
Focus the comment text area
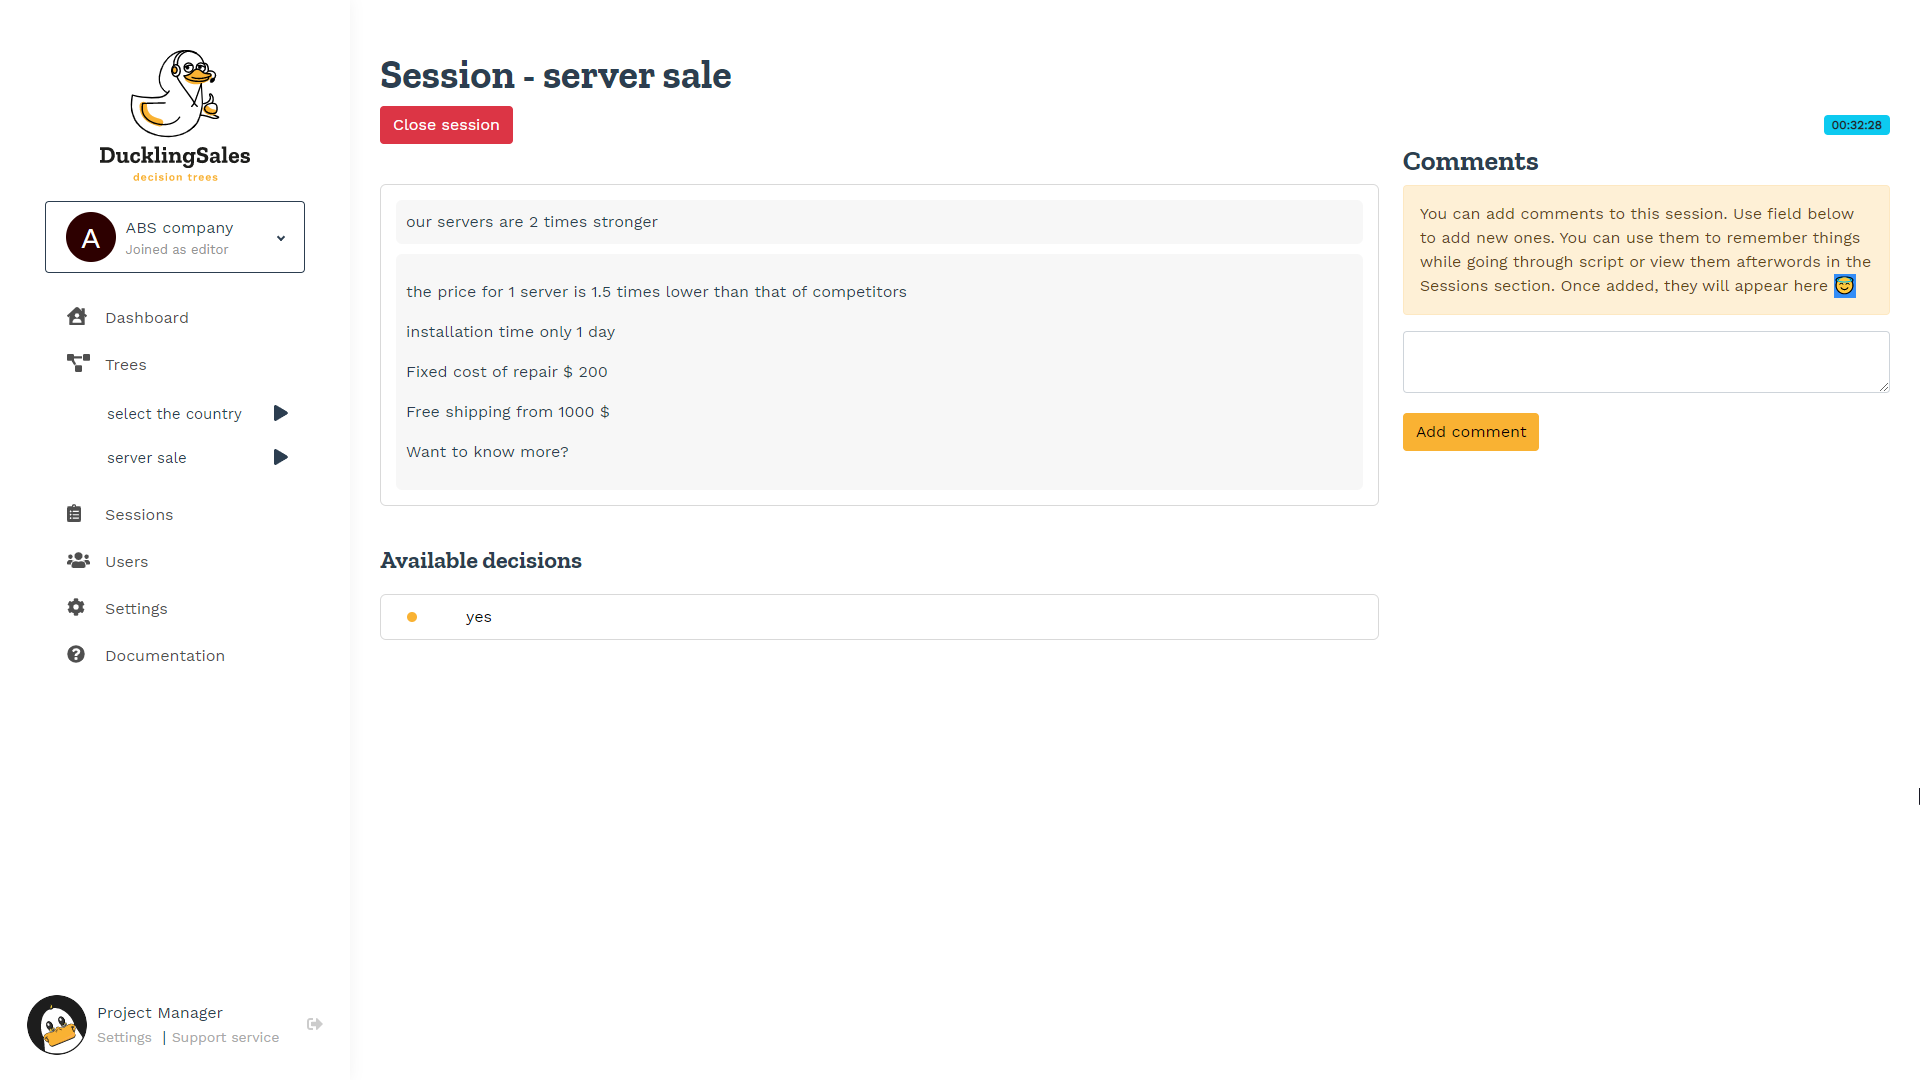point(1645,362)
